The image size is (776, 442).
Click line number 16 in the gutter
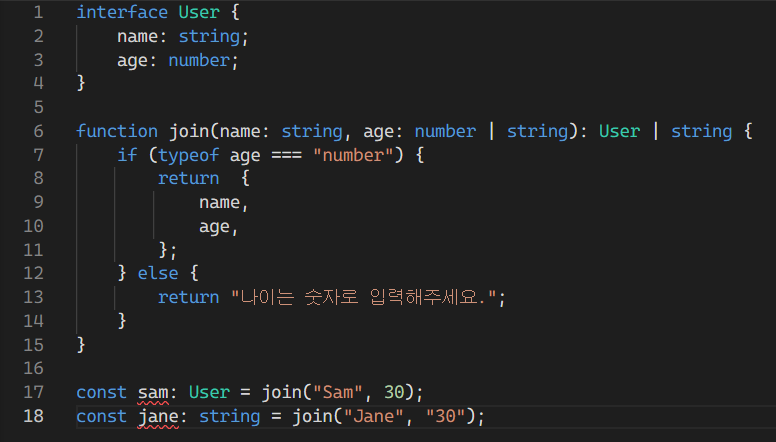pos(34,369)
